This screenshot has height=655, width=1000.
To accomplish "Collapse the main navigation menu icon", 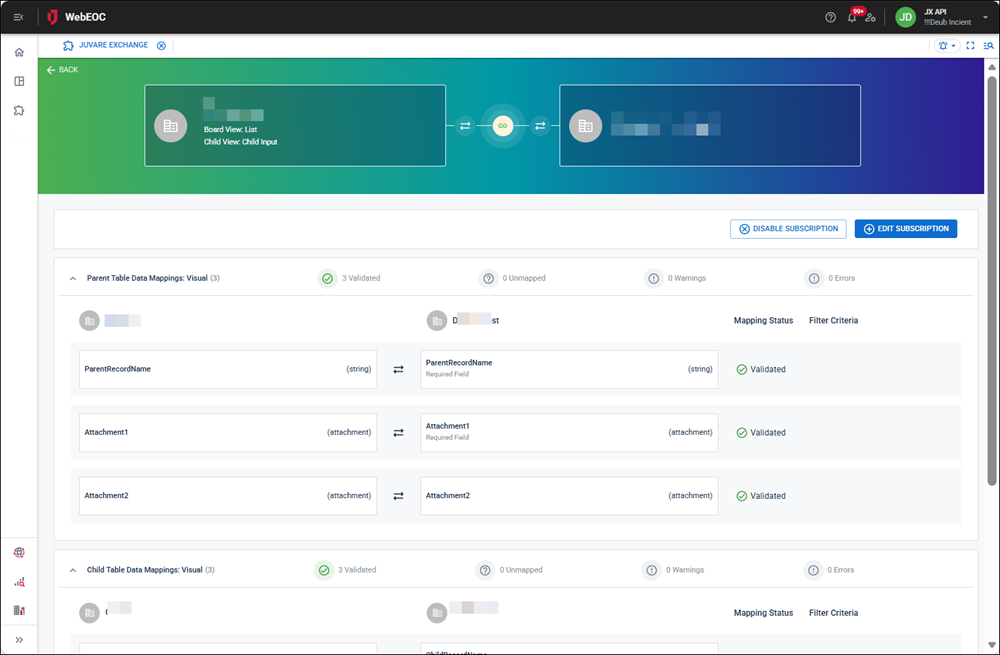I will coord(18,17).
